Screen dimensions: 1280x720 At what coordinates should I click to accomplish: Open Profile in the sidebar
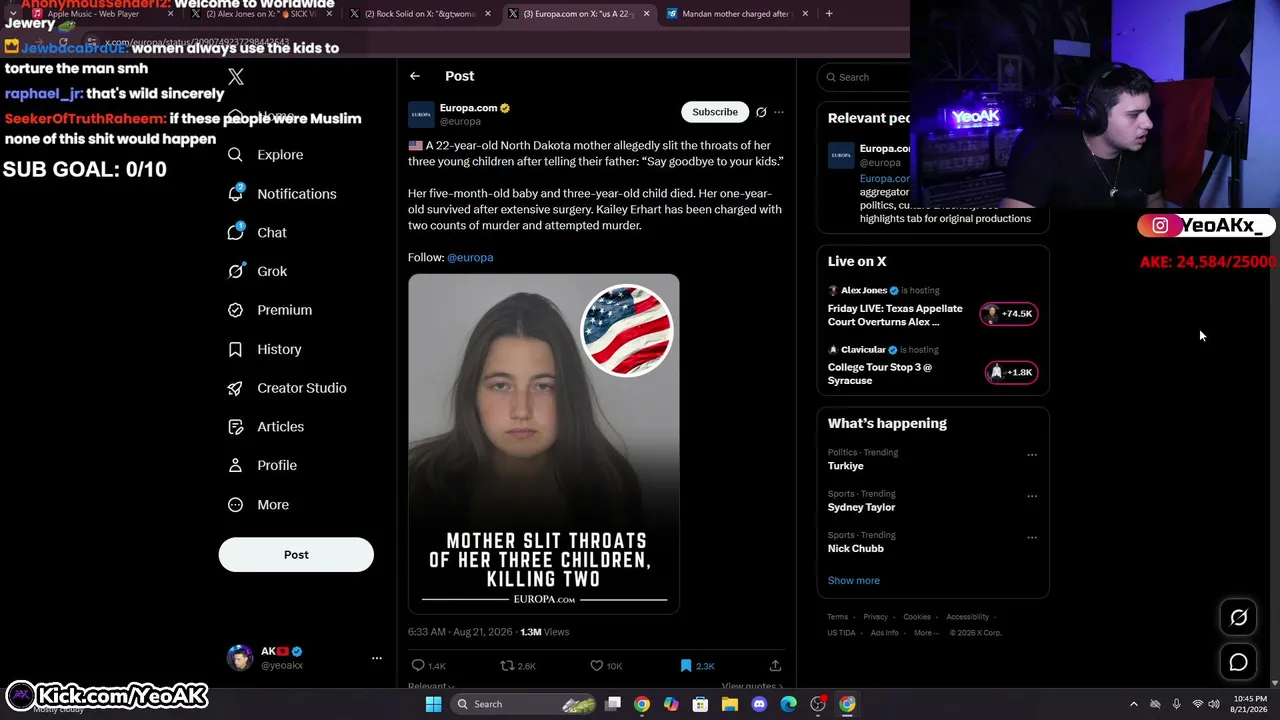tap(262, 465)
